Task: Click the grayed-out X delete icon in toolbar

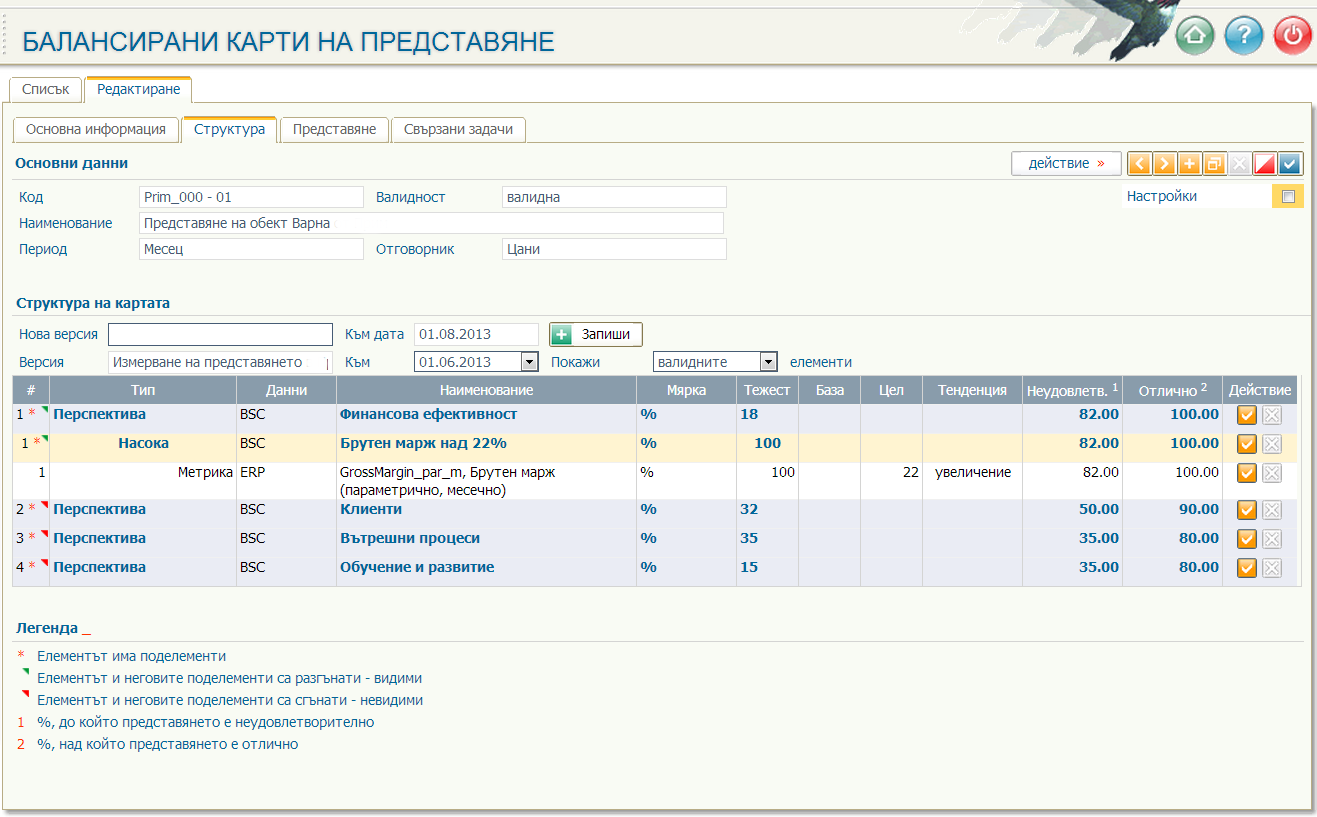Action: (1240, 164)
